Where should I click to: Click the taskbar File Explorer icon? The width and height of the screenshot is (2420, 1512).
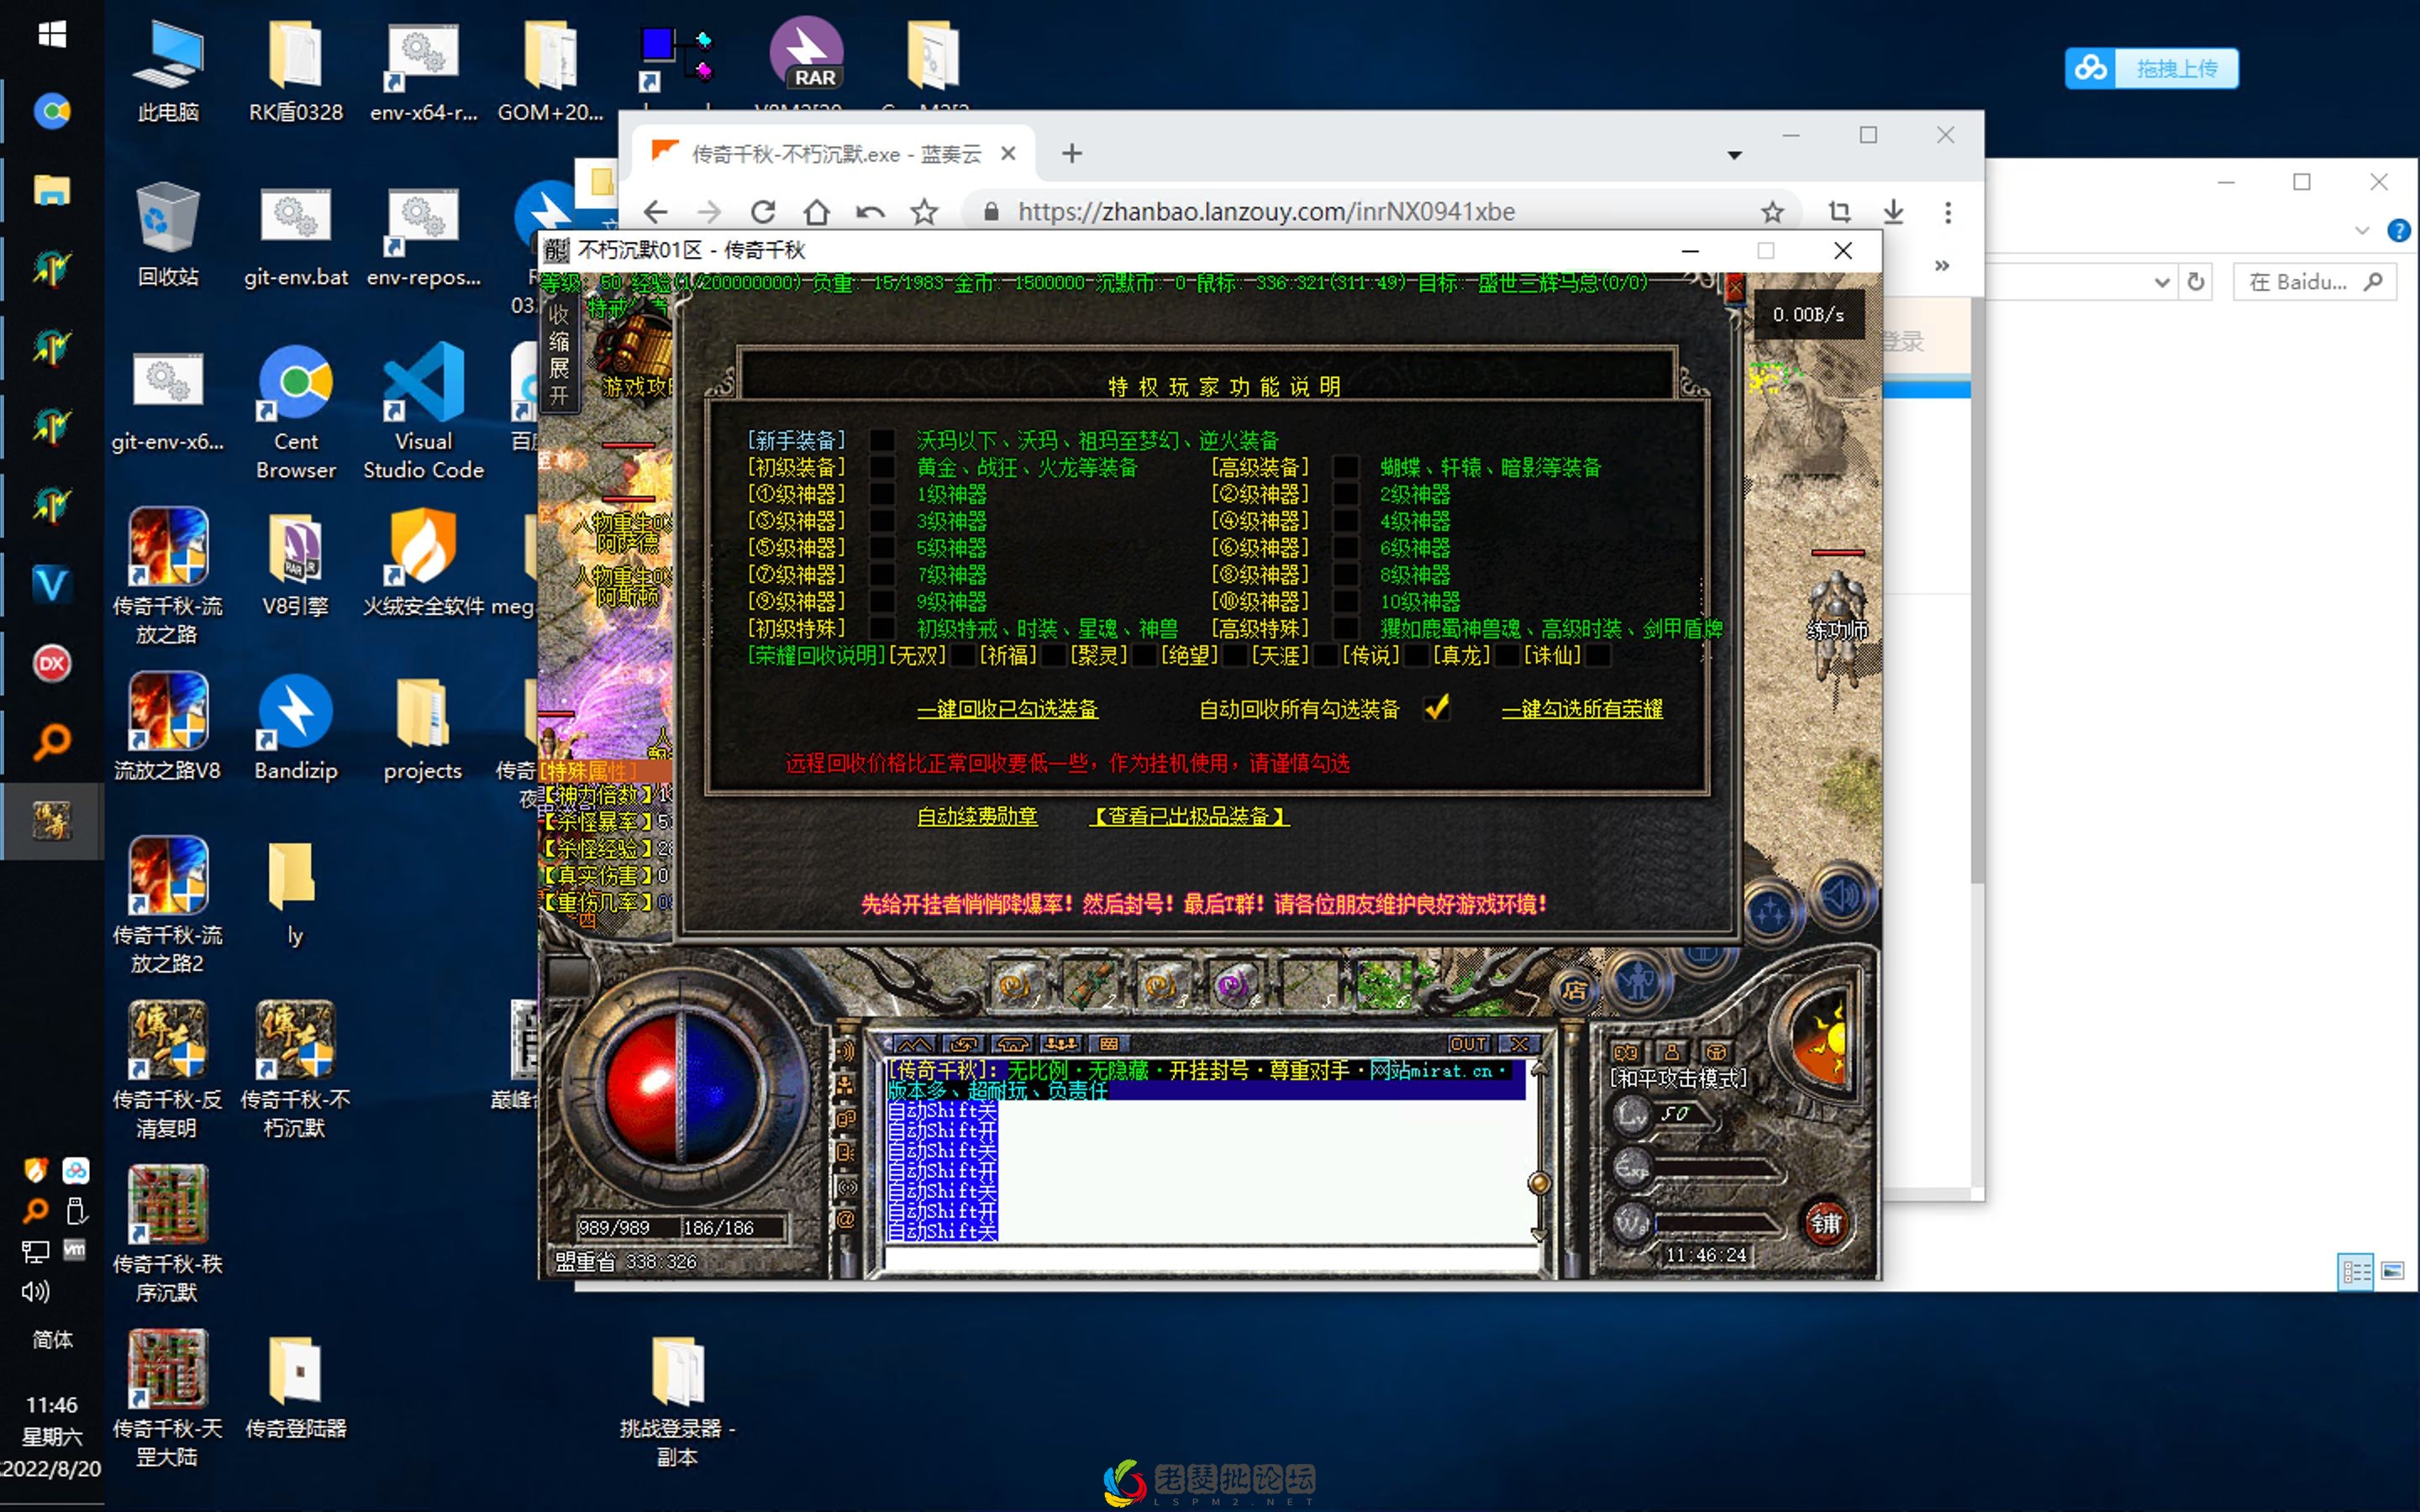pos(52,189)
